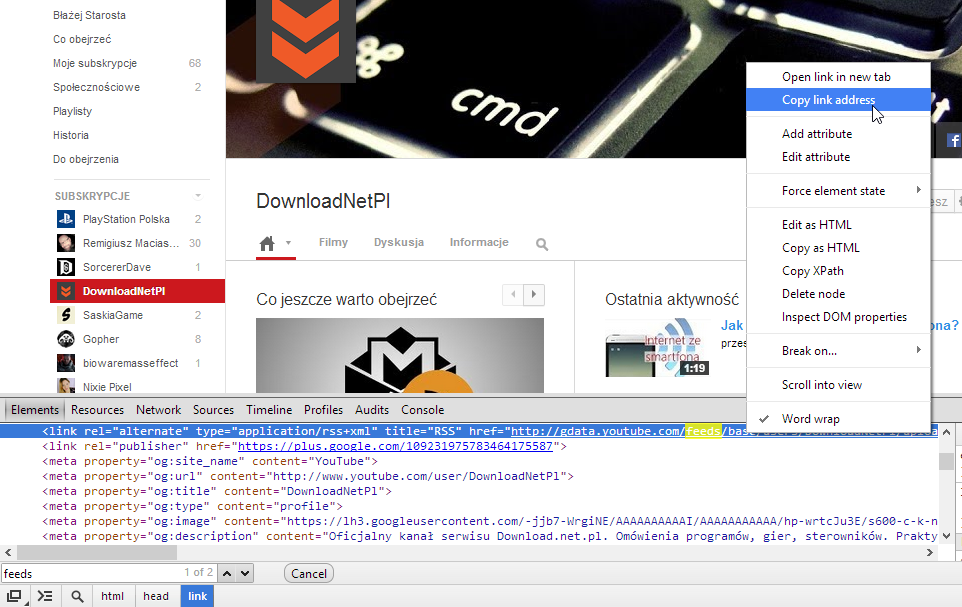Toggle the Word wrap option
The width and height of the screenshot is (962, 607).
coord(838,419)
